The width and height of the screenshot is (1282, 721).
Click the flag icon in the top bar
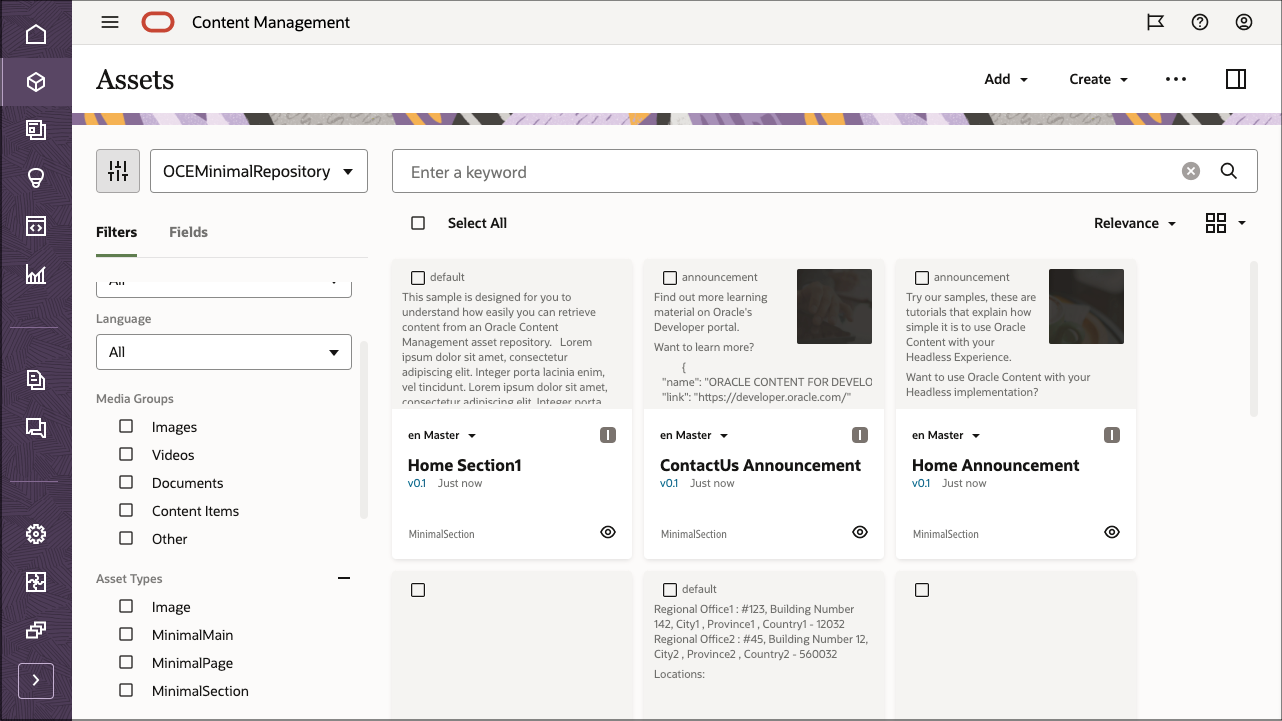point(1155,22)
